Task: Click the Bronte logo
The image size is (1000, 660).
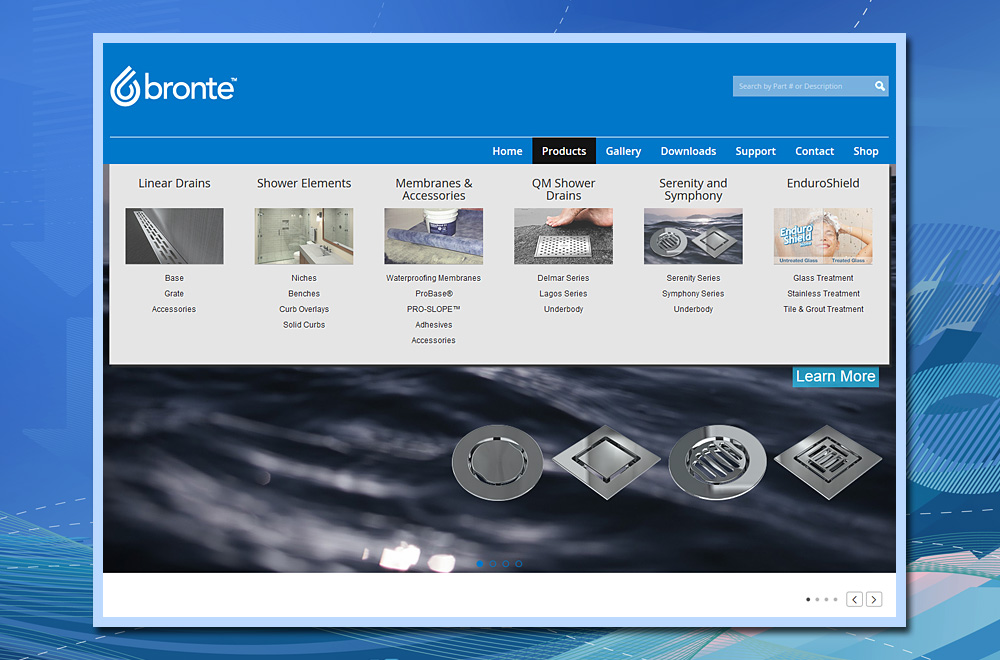Action: pos(173,86)
